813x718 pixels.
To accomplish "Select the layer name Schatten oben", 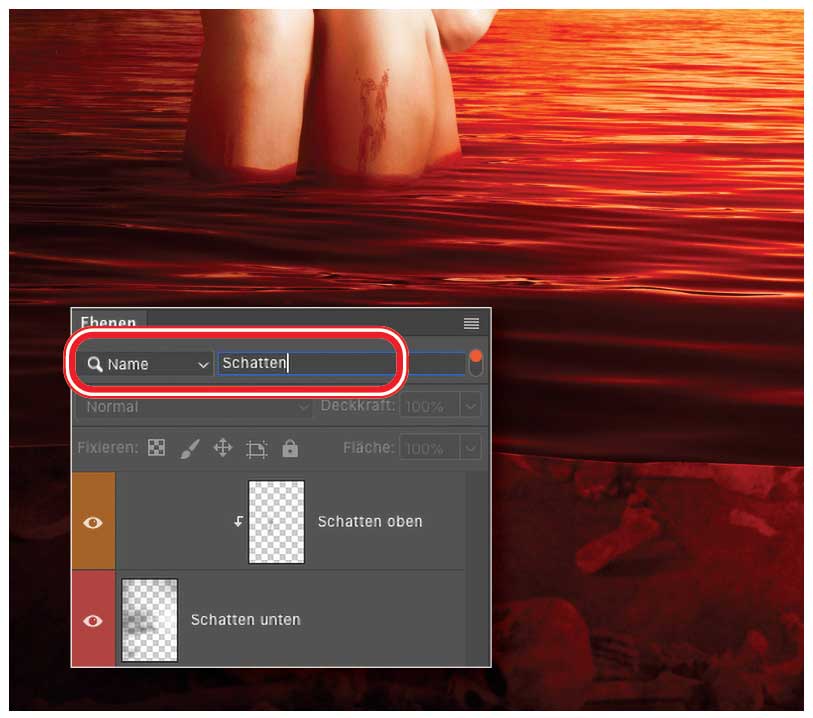I will click(370, 522).
